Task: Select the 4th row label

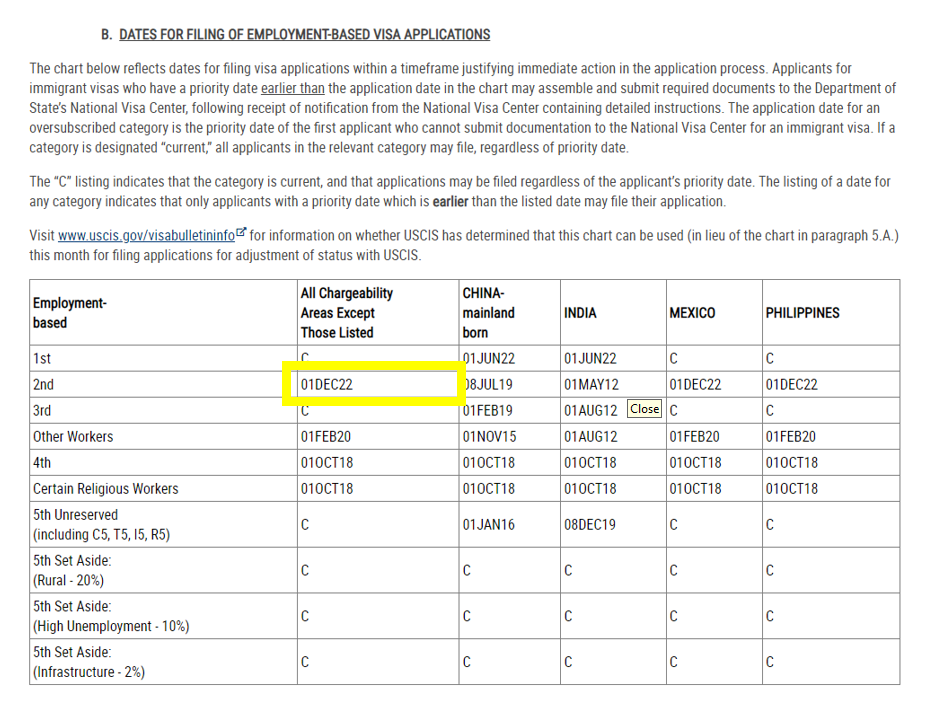Action: click(x=42, y=463)
